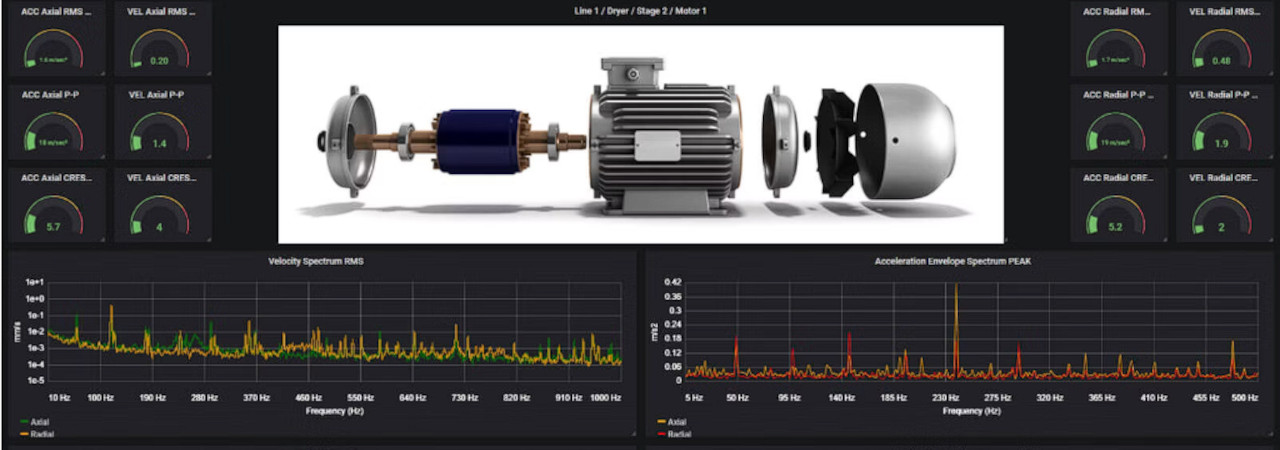Viewport: 1280px width, 450px height.
Task: Click the ACC Radial crest gauge value 5.2
Action: (1117, 227)
